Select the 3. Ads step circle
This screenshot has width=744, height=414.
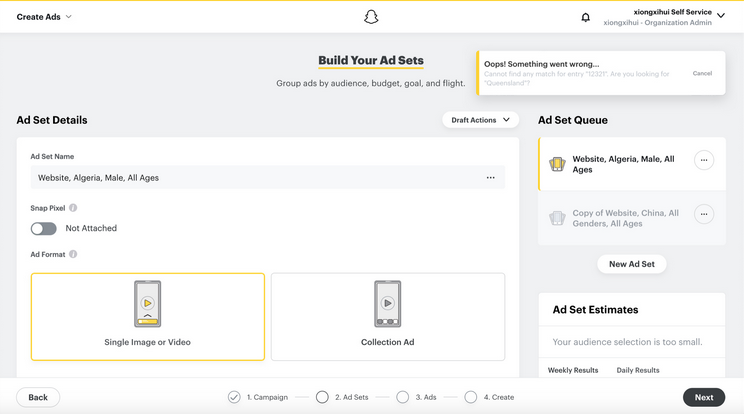coord(402,397)
